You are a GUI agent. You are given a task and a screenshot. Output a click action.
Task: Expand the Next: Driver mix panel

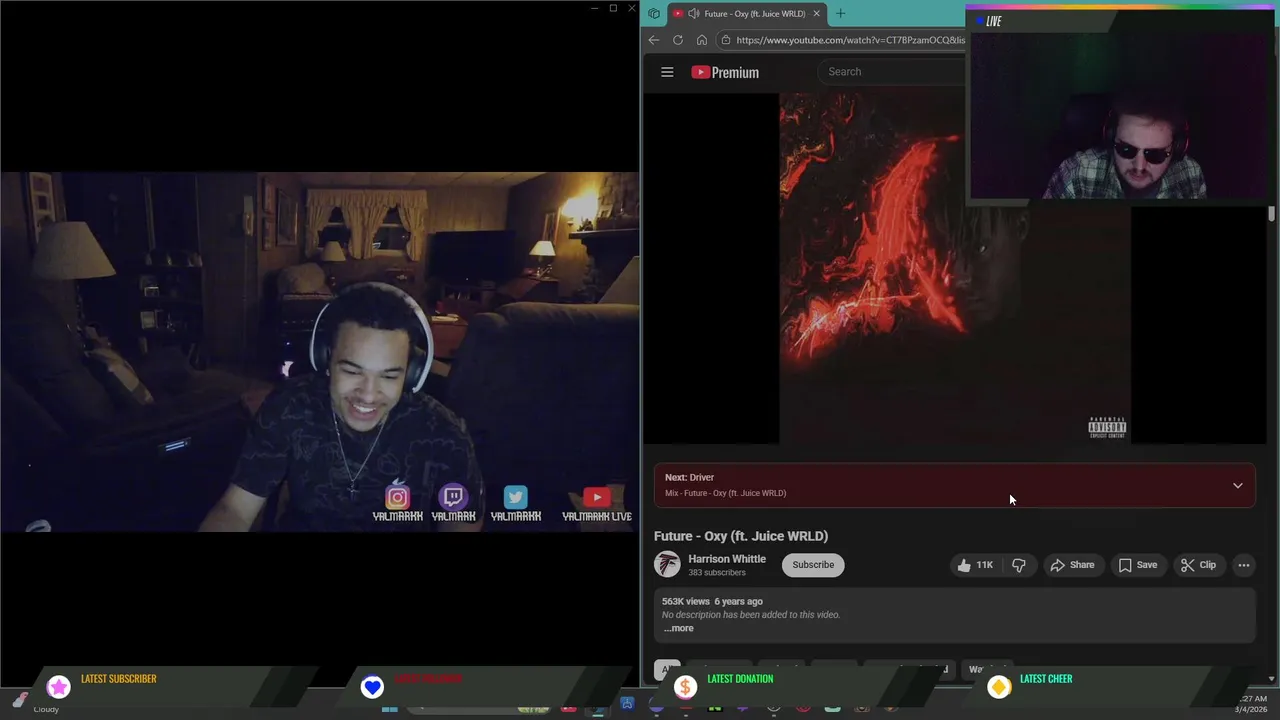pos(1237,486)
